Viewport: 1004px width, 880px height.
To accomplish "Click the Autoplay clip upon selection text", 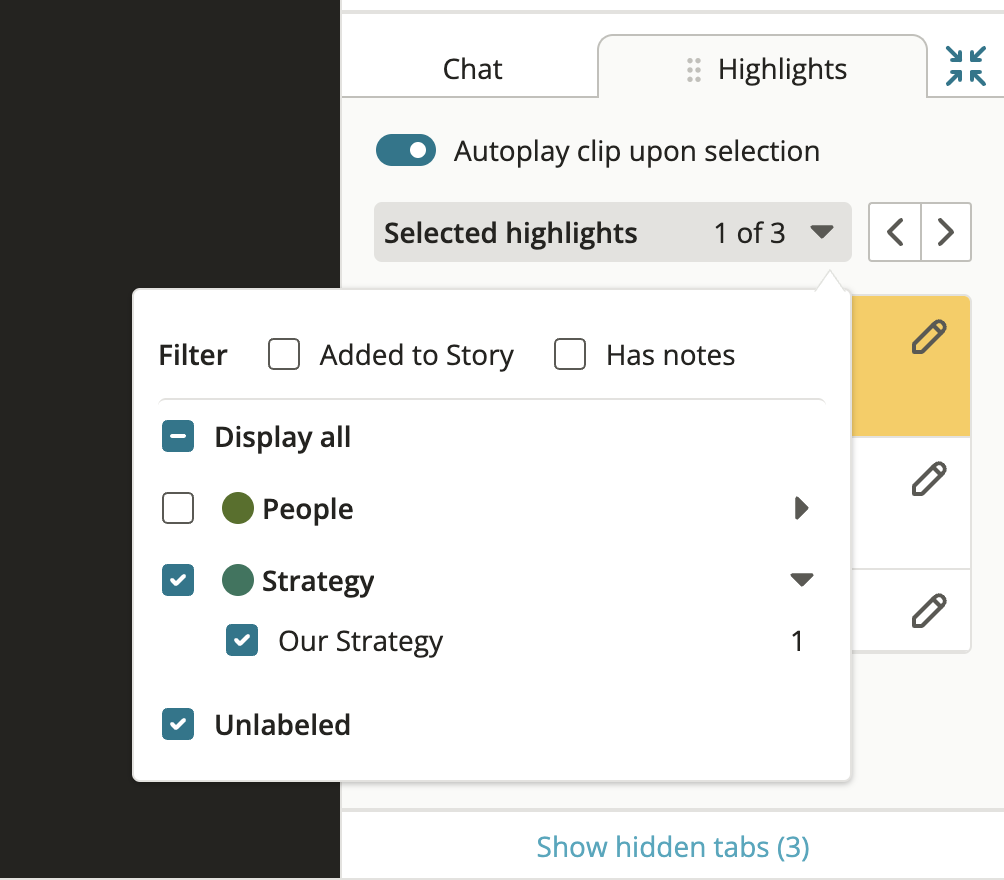I will point(636,152).
